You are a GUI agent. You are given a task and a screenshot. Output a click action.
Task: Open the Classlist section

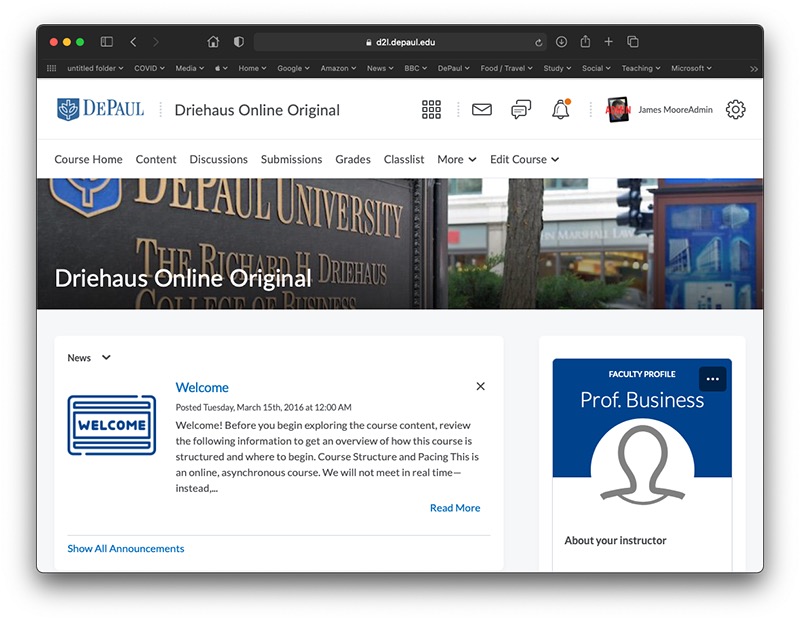403,159
